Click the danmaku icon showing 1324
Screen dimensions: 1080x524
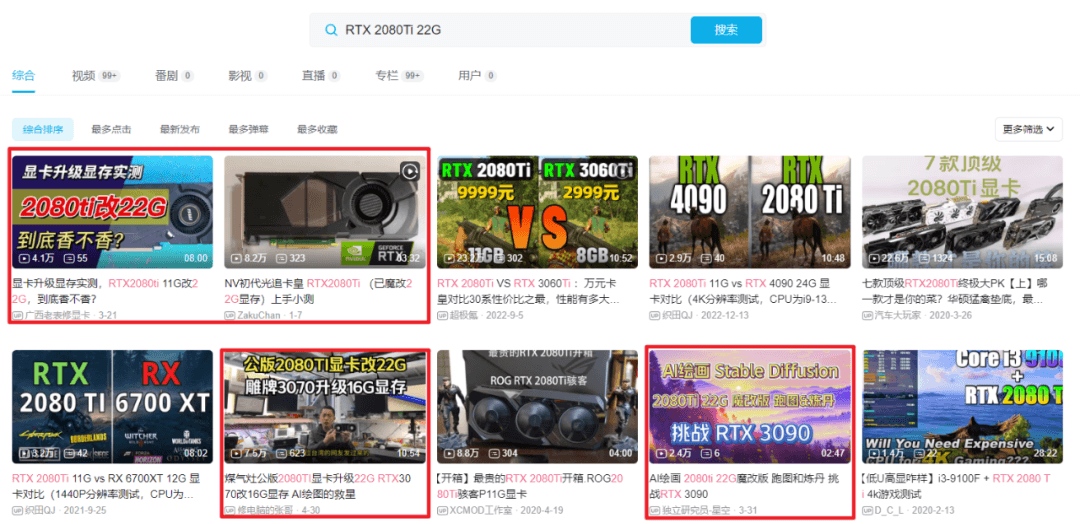(x=923, y=258)
